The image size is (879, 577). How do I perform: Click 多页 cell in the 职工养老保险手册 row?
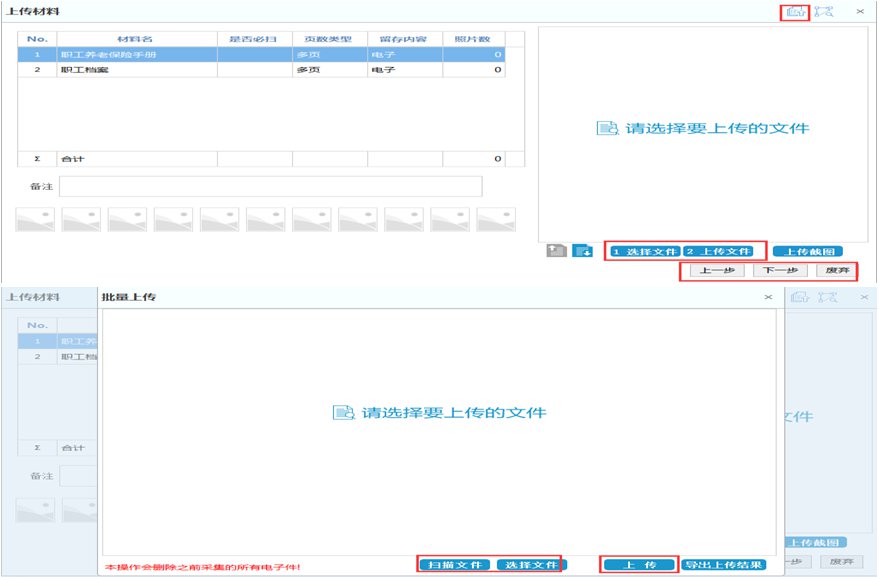click(x=330, y=54)
